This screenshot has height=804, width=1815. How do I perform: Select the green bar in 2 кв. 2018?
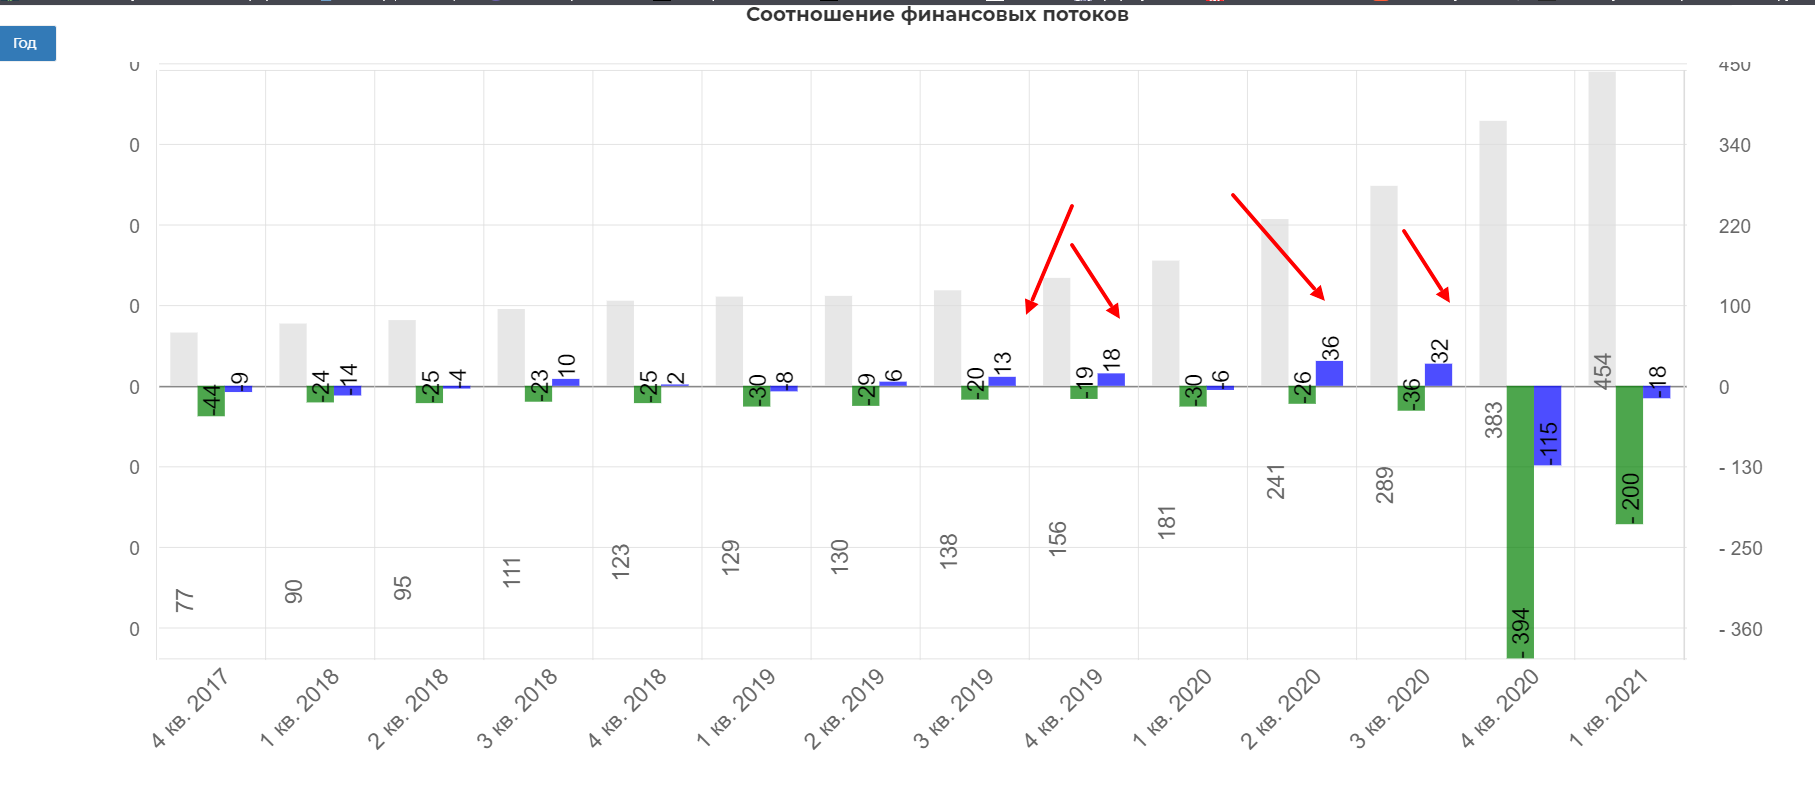coord(429,394)
